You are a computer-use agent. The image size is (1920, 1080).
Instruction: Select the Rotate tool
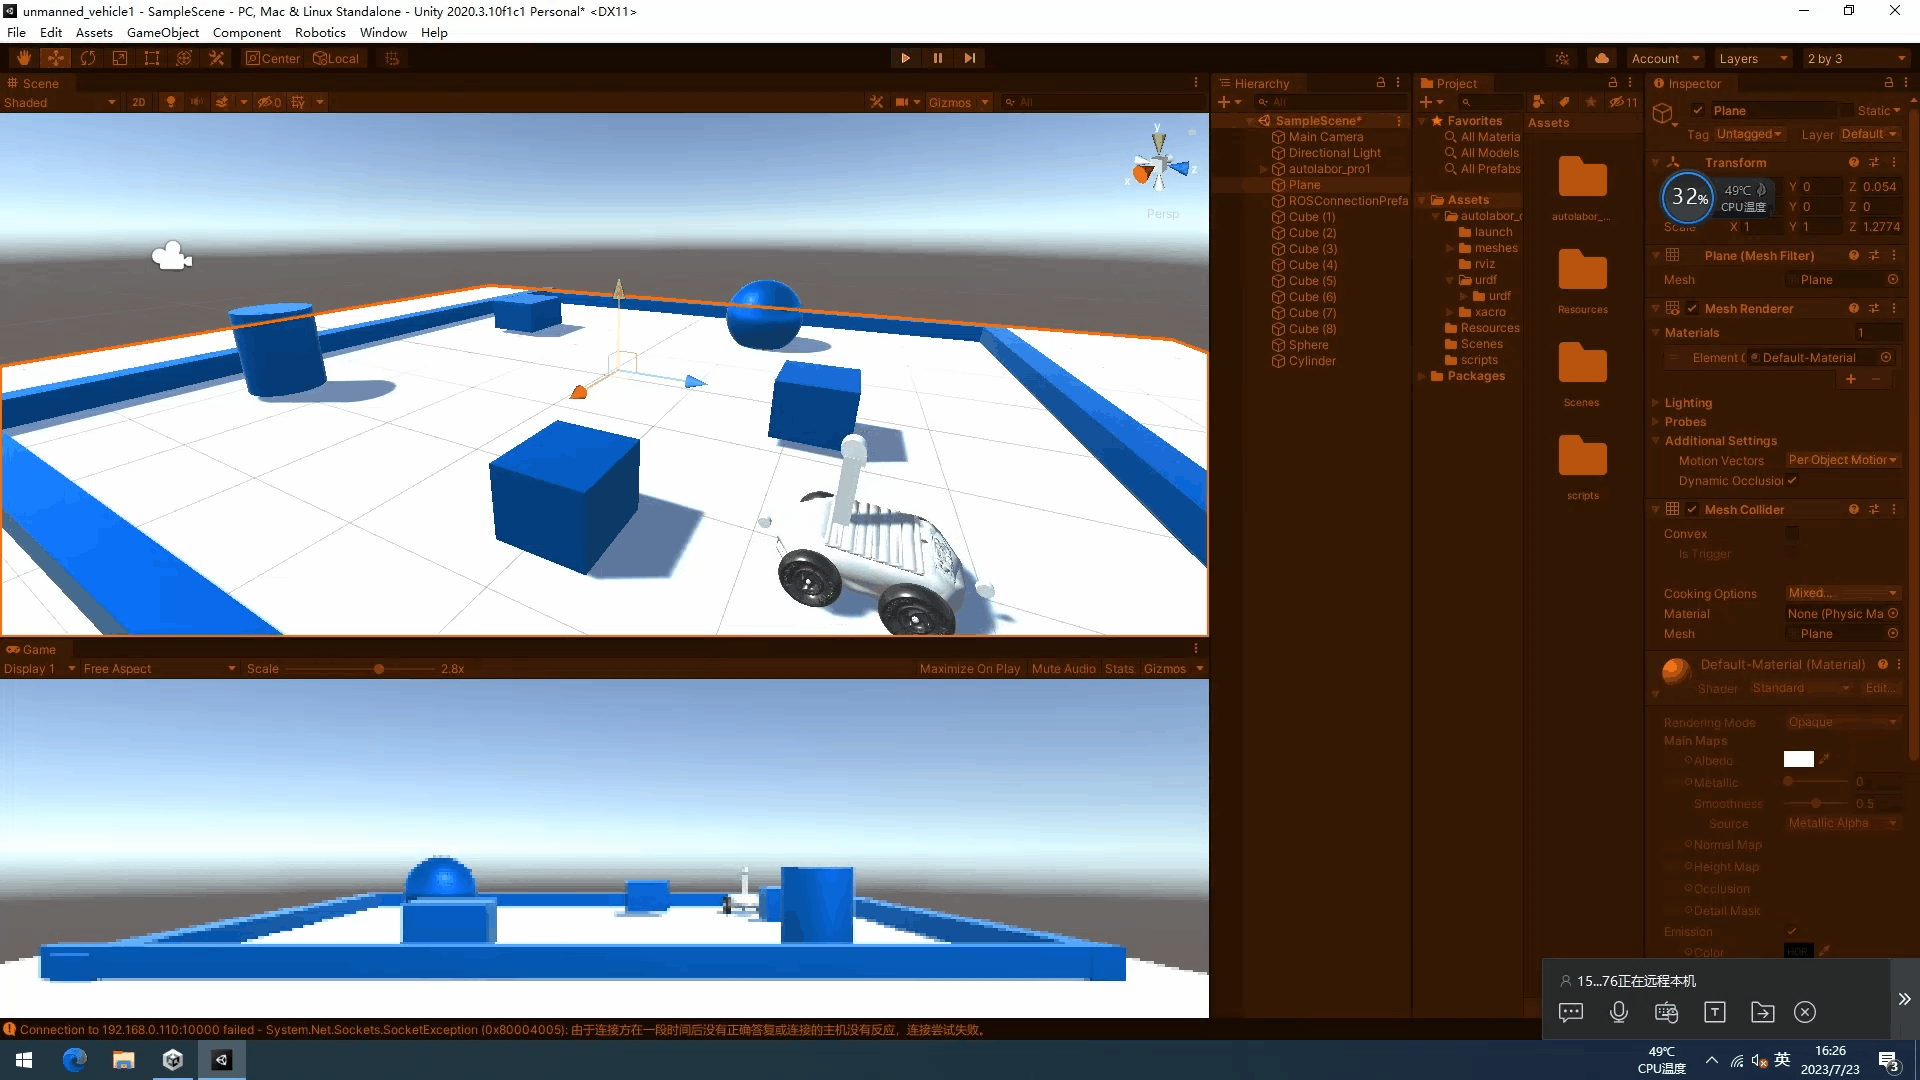pos(88,58)
